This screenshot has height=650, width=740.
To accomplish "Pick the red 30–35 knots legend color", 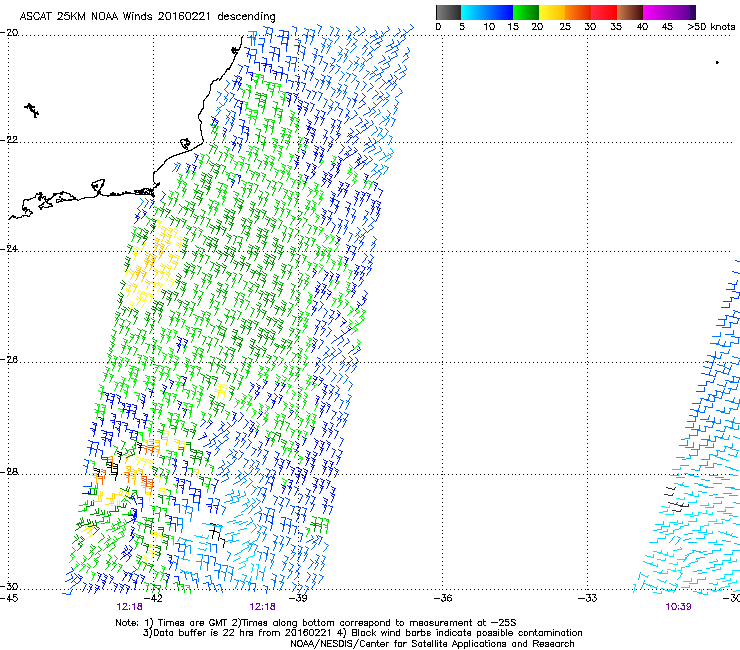I will pos(604,12).
